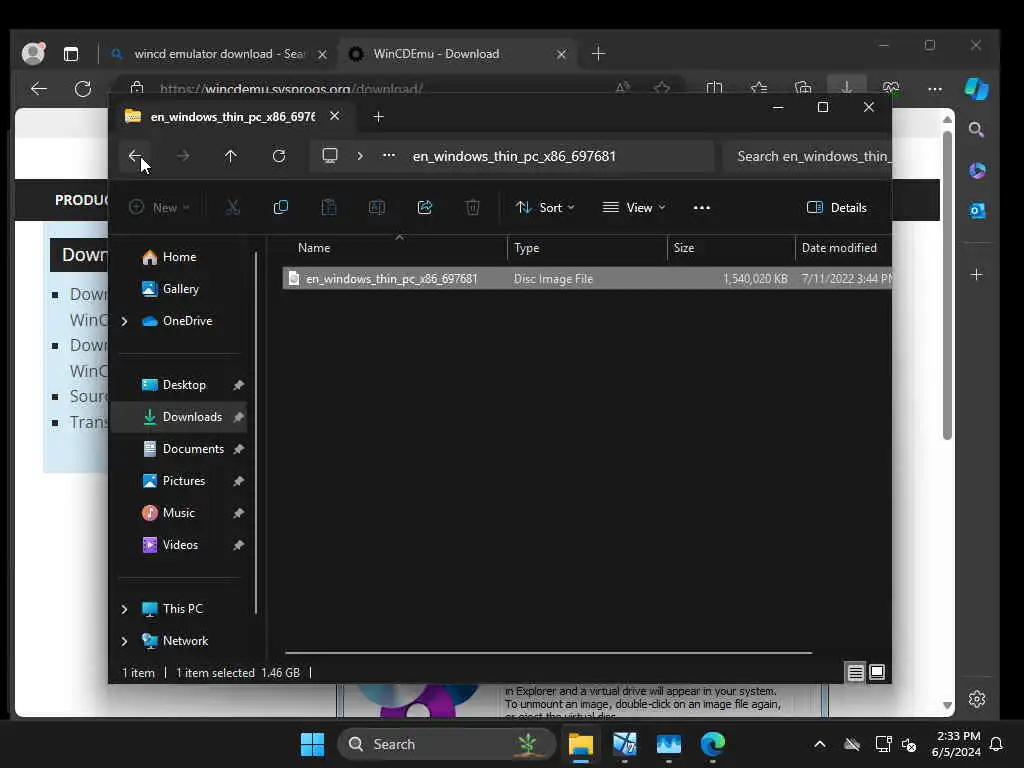Open Microsoft Edge from the taskbar

[712, 744]
